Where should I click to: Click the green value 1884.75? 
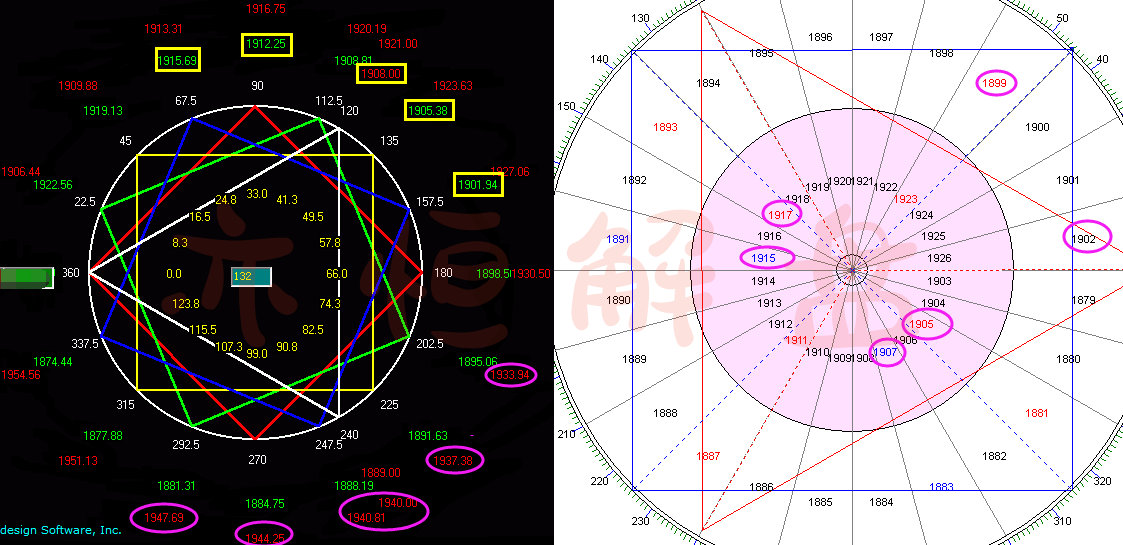(x=265, y=504)
